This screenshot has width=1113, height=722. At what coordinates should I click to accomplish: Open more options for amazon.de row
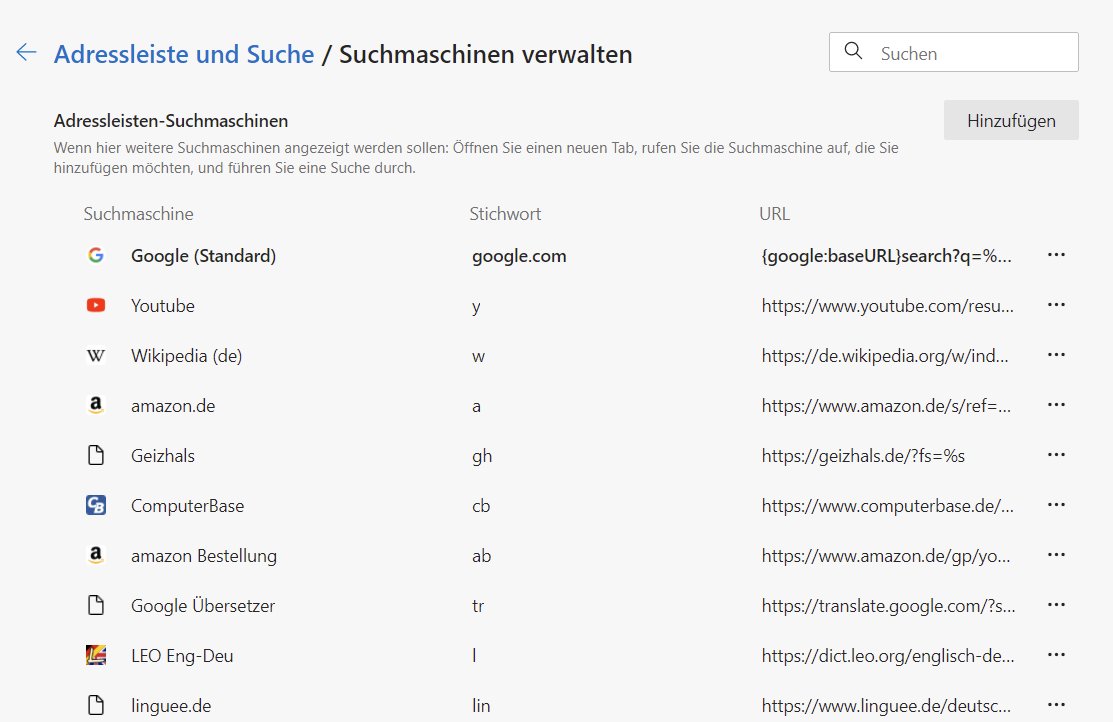pyautogui.click(x=1056, y=405)
